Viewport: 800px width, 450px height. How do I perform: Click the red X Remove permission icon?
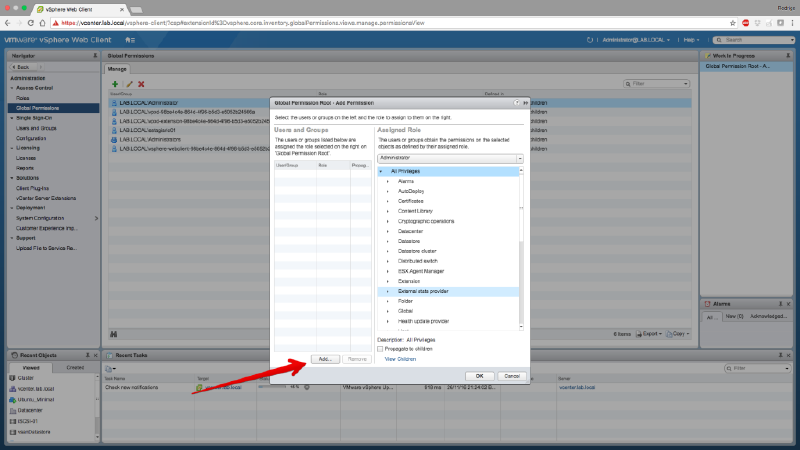pyautogui.click(x=141, y=84)
